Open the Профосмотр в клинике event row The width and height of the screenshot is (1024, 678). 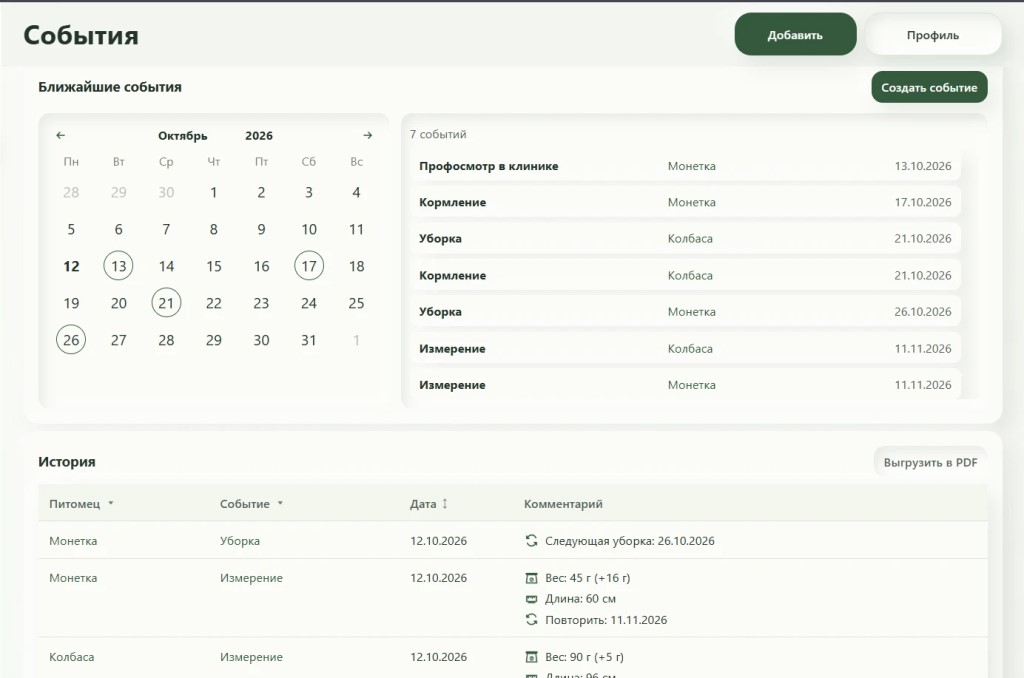(x=685, y=166)
